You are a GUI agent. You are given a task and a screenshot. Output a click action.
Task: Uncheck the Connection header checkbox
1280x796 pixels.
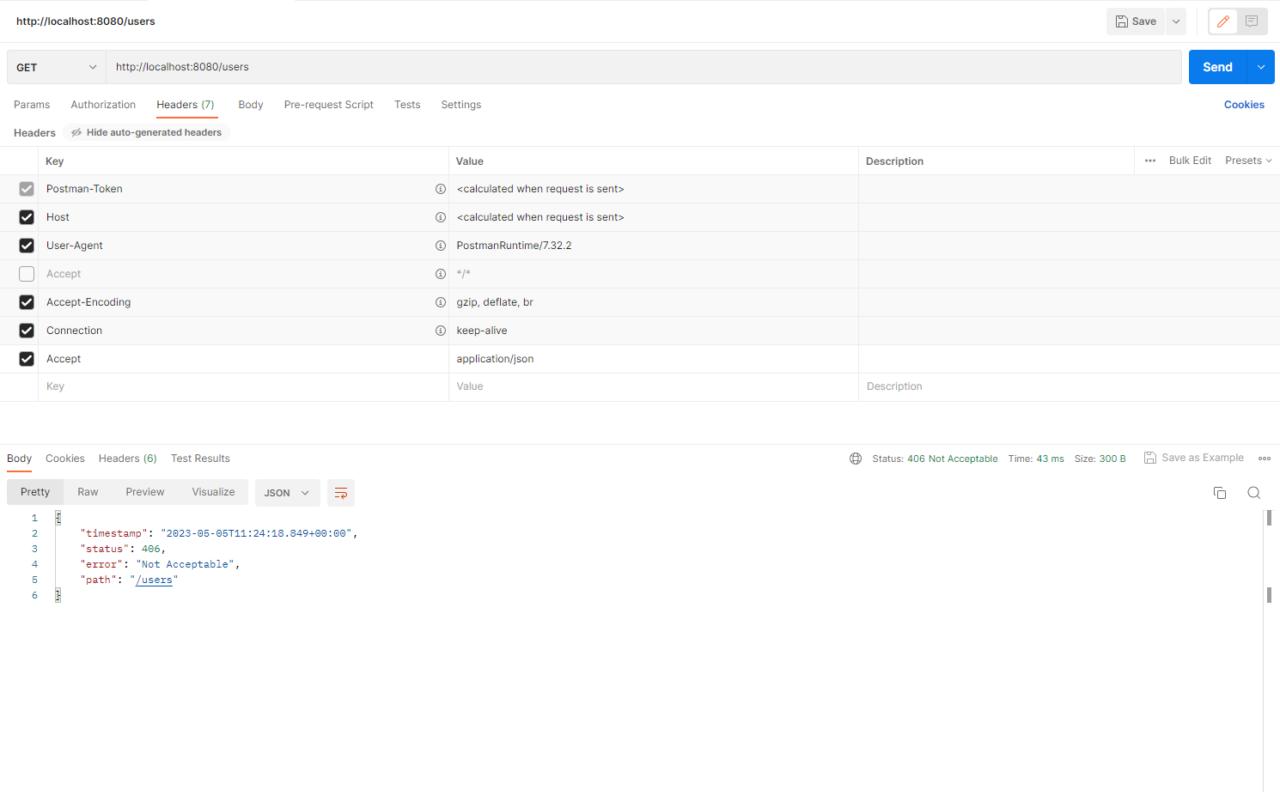click(27, 331)
